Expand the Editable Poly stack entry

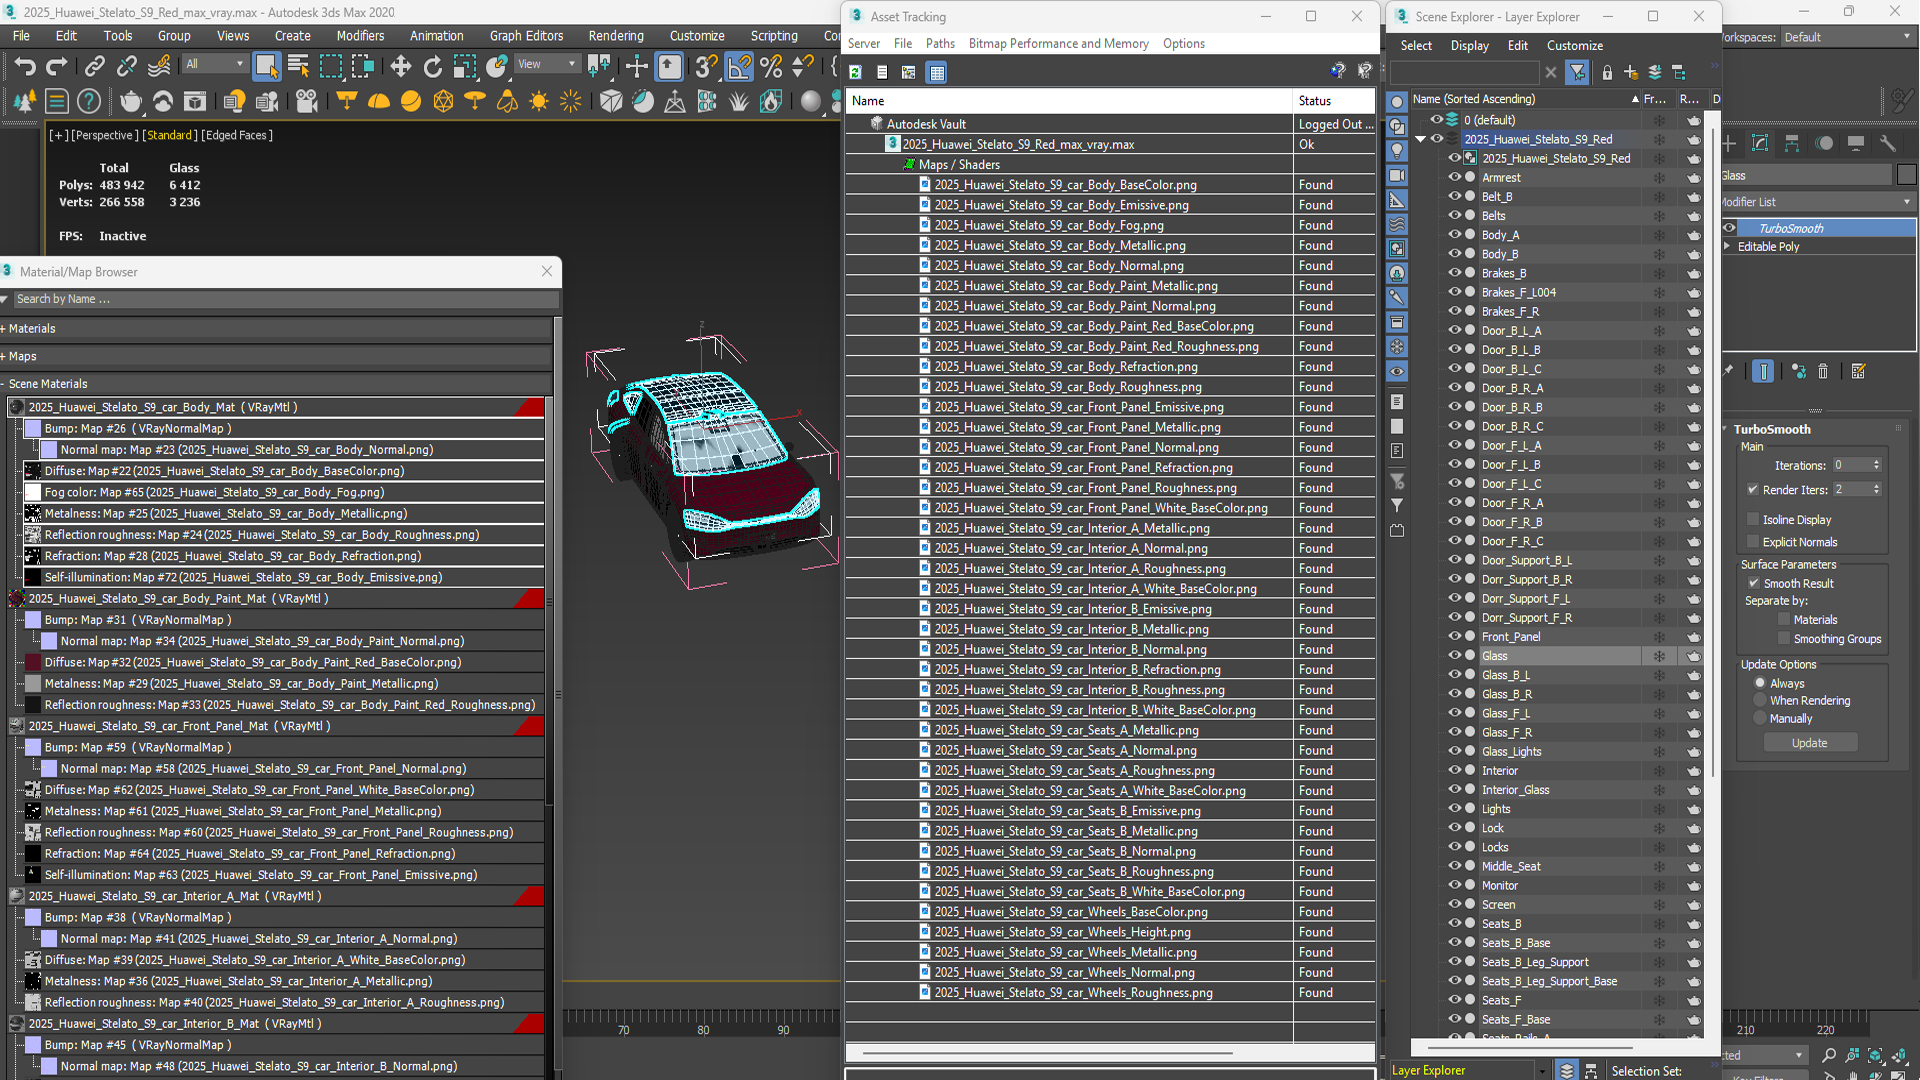click(1727, 246)
